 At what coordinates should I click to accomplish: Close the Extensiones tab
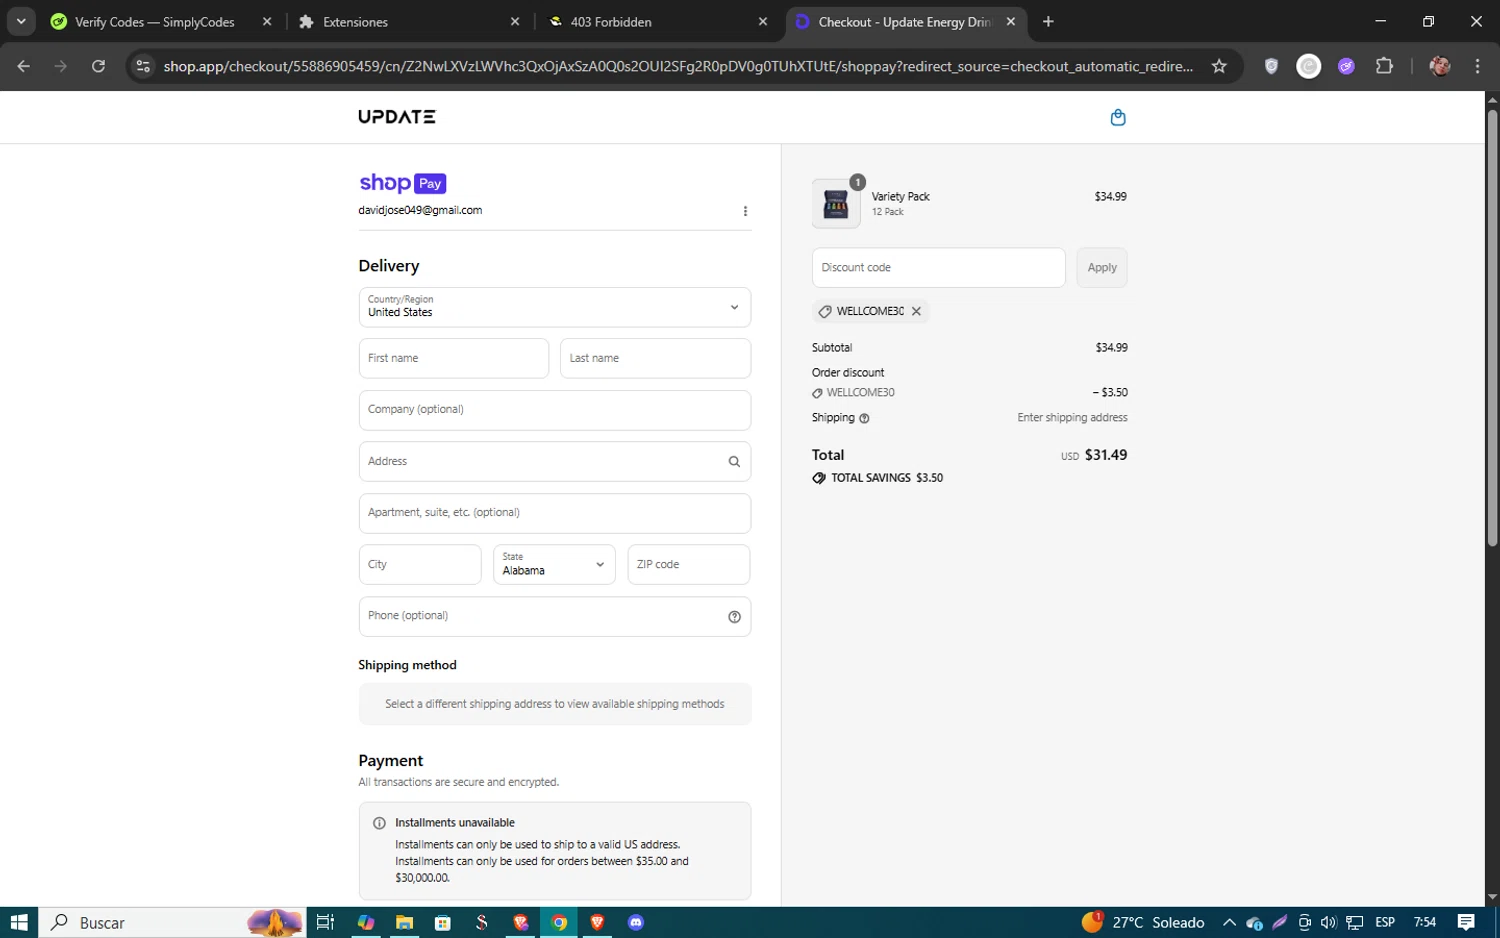515,21
